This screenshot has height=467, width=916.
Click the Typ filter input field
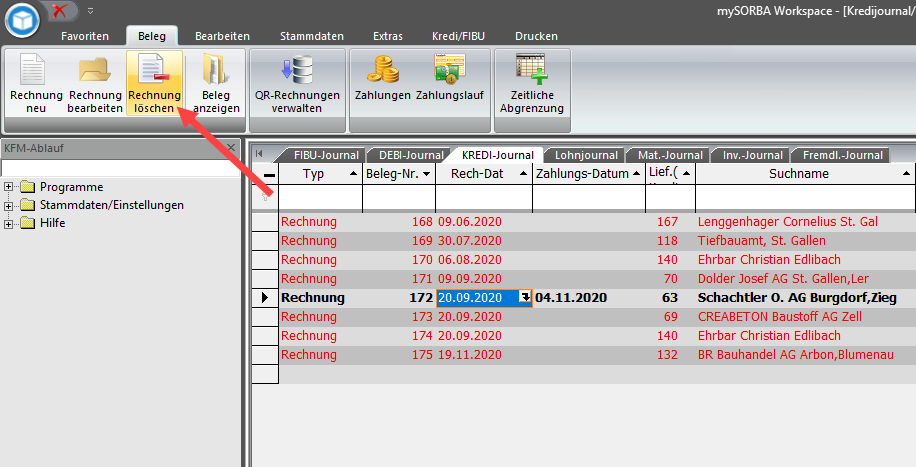click(x=321, y=198)
